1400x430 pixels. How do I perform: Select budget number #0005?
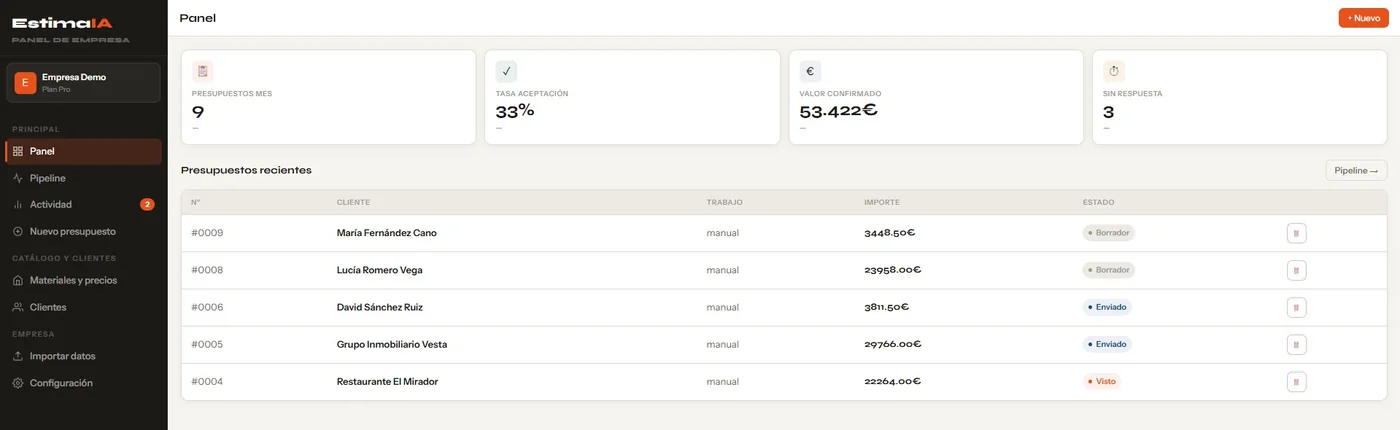point(207,344)
